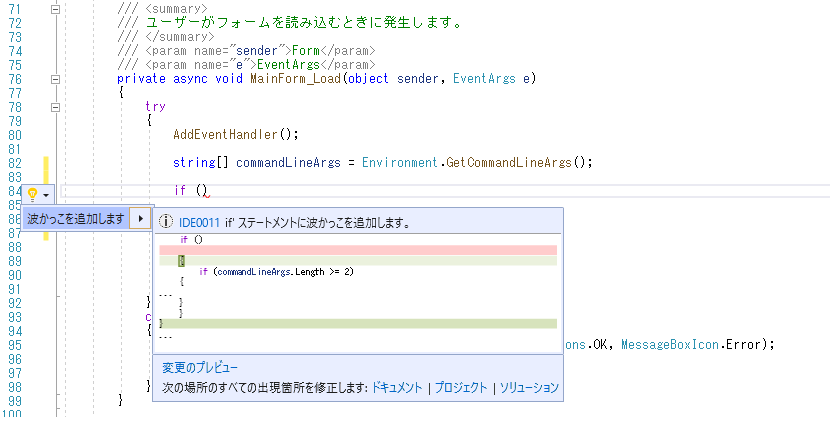
Task: Click the info icon in preview header
Action: pyautogui.click(x=166, y=221)
